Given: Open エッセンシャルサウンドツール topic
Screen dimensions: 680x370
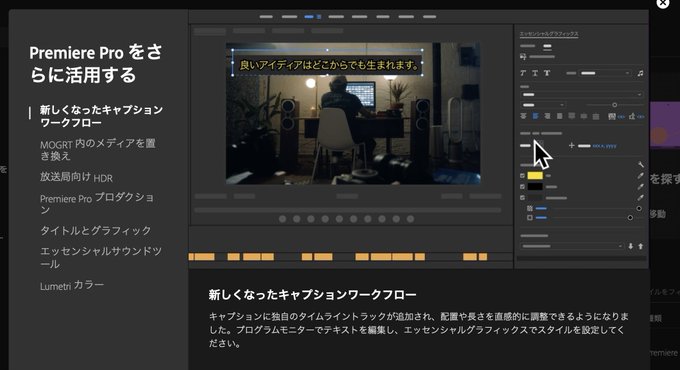Looking at the screenshot, I should coord(101,257).
